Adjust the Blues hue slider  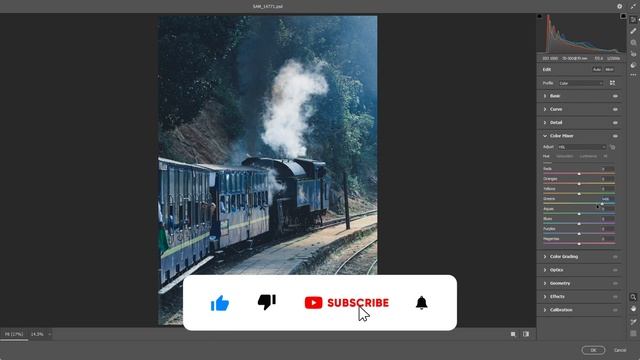579,224
